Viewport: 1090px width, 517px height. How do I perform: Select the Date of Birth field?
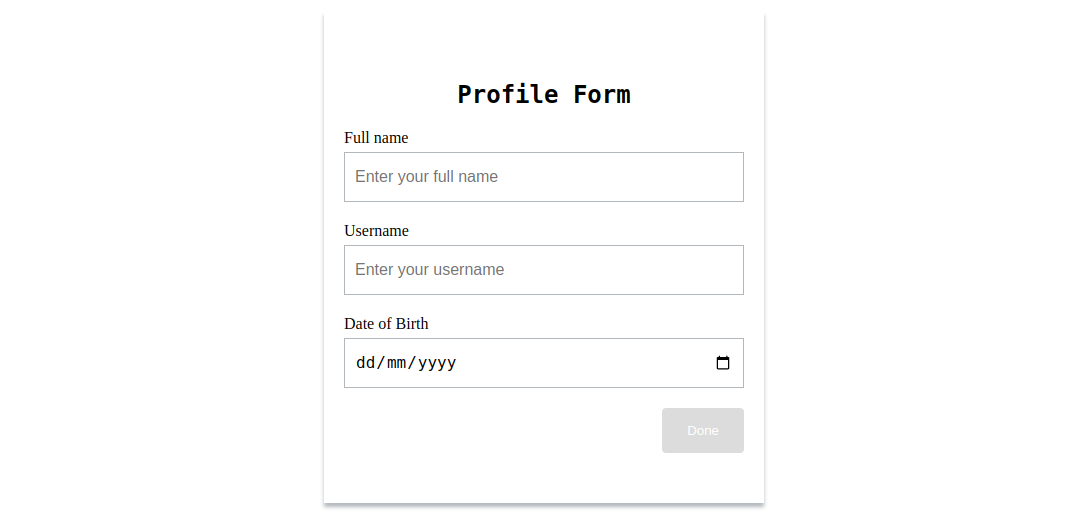pos(544,363)
